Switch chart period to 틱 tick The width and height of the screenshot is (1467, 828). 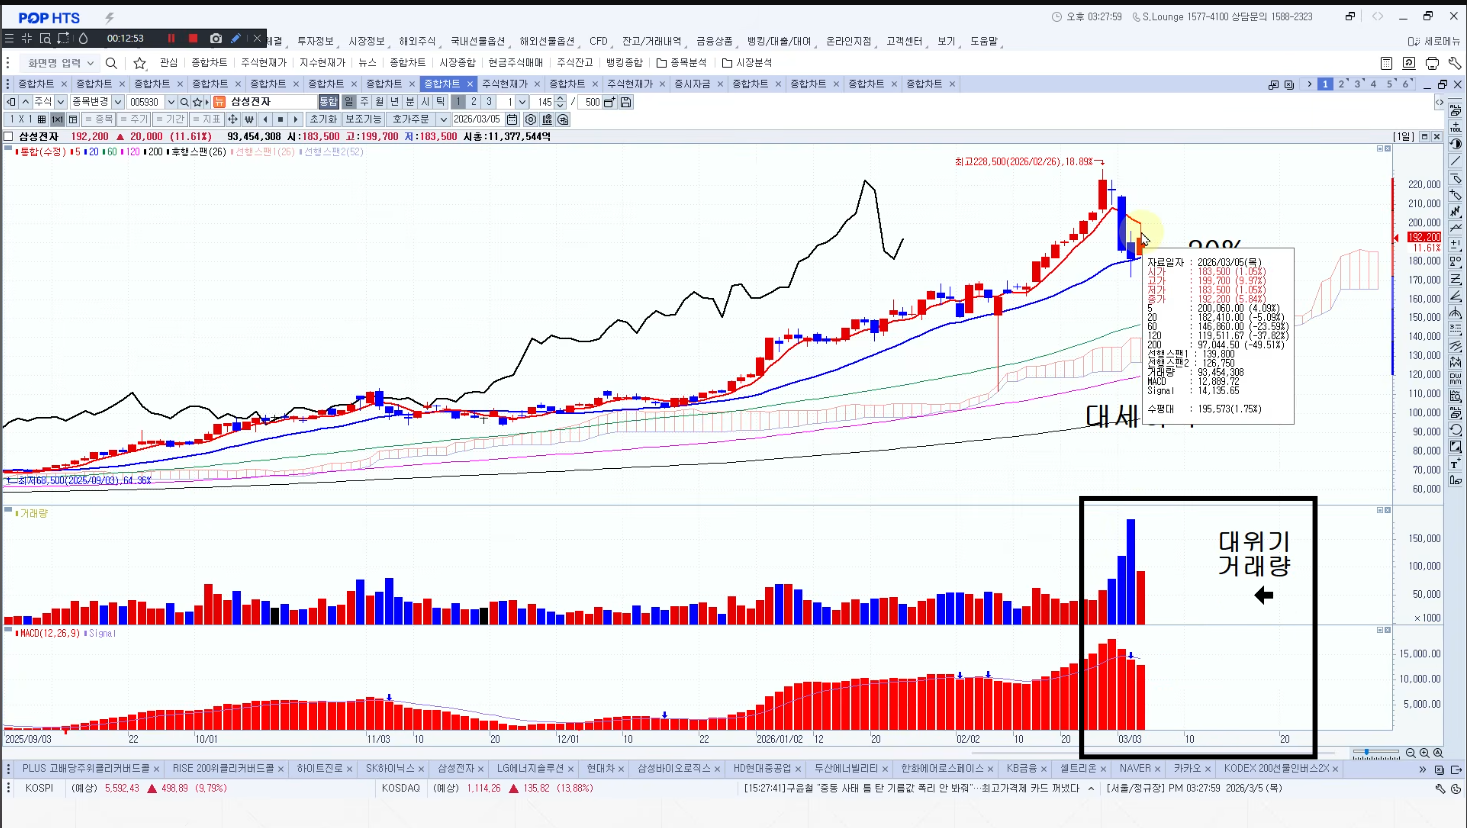pyautogui.click(x=441, y=102)
